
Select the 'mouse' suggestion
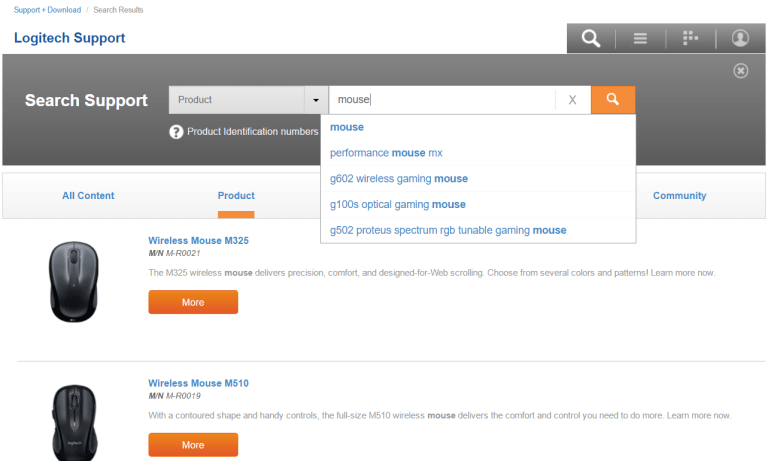(x=478, y=127)
